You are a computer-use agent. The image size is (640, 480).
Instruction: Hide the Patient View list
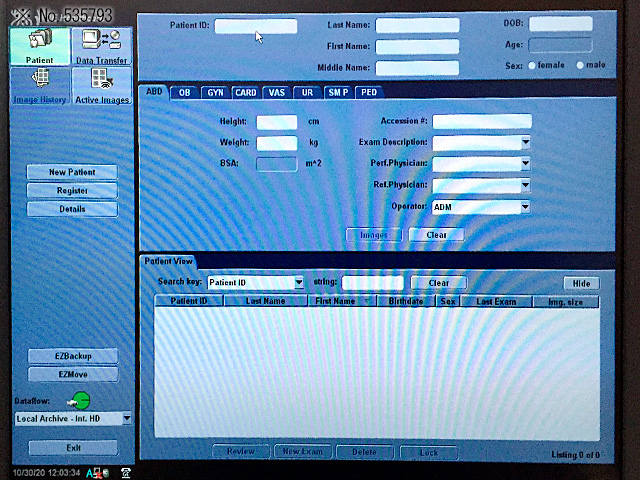pos(581,284)
